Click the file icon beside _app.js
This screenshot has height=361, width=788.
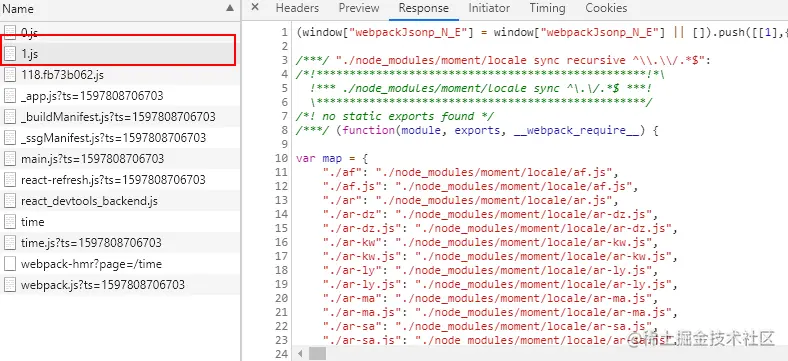pyautogui.click(x=10, y=96)
